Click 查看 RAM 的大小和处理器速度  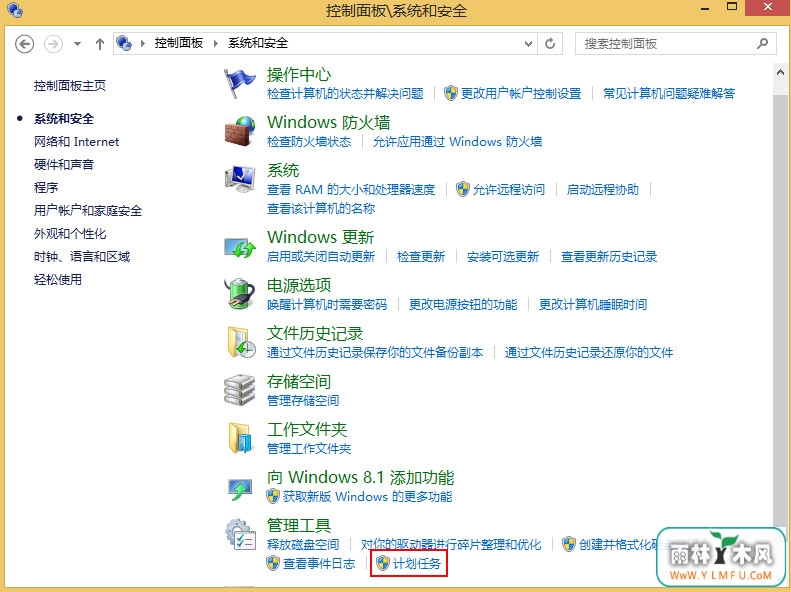click(x=351, y=190)
